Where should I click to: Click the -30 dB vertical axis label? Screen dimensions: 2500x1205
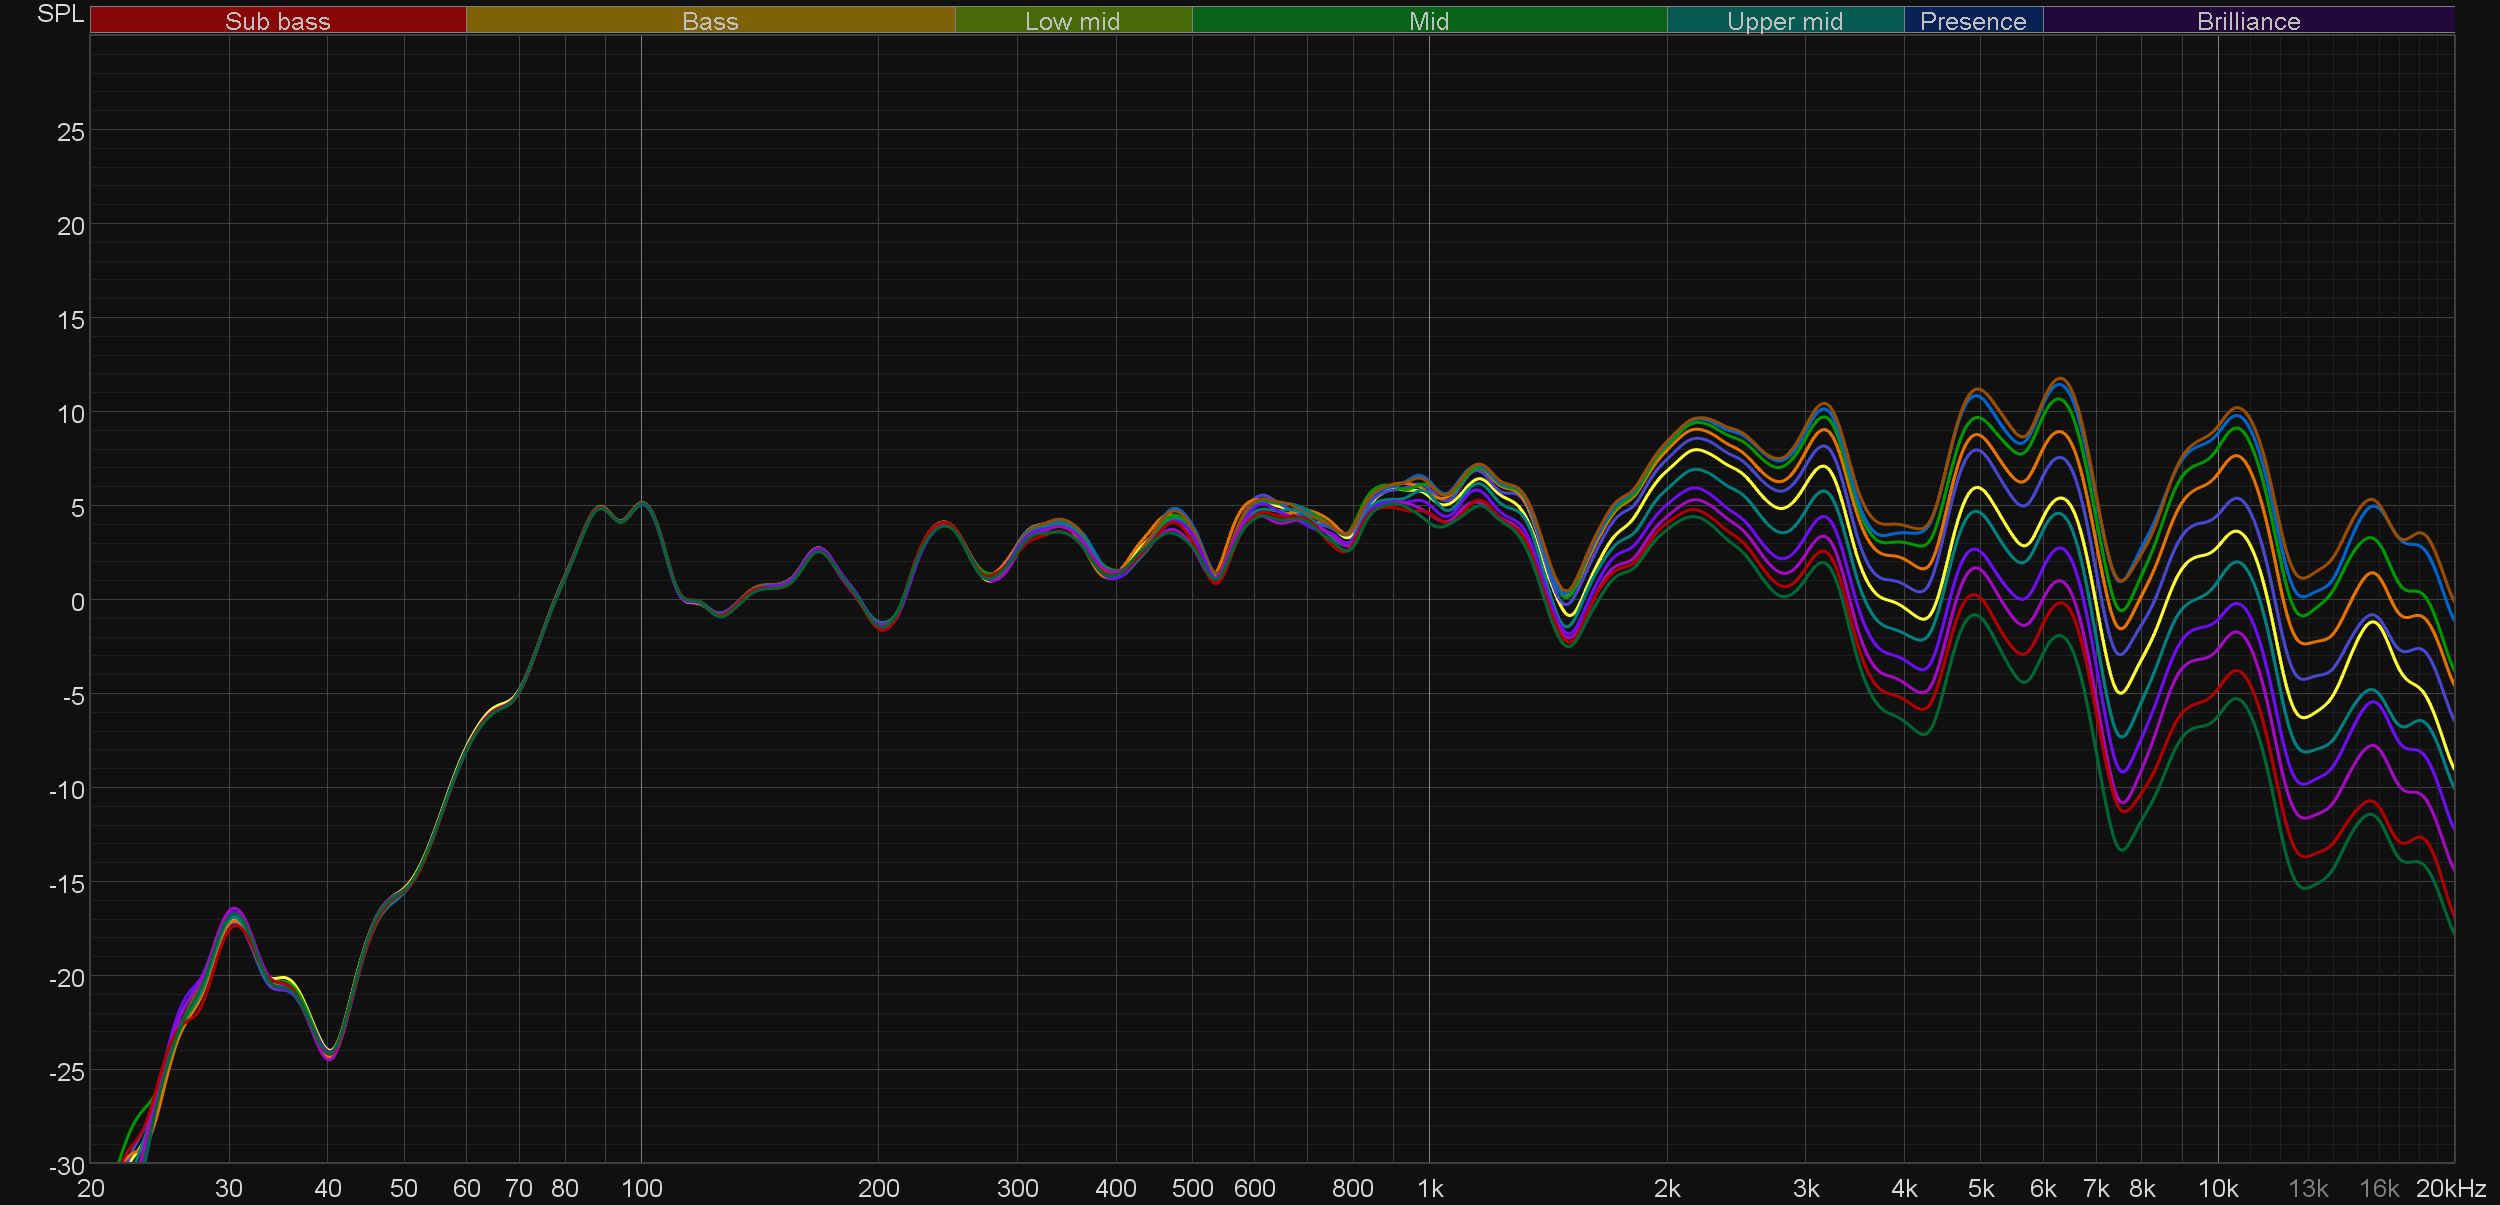(67, 1165)
